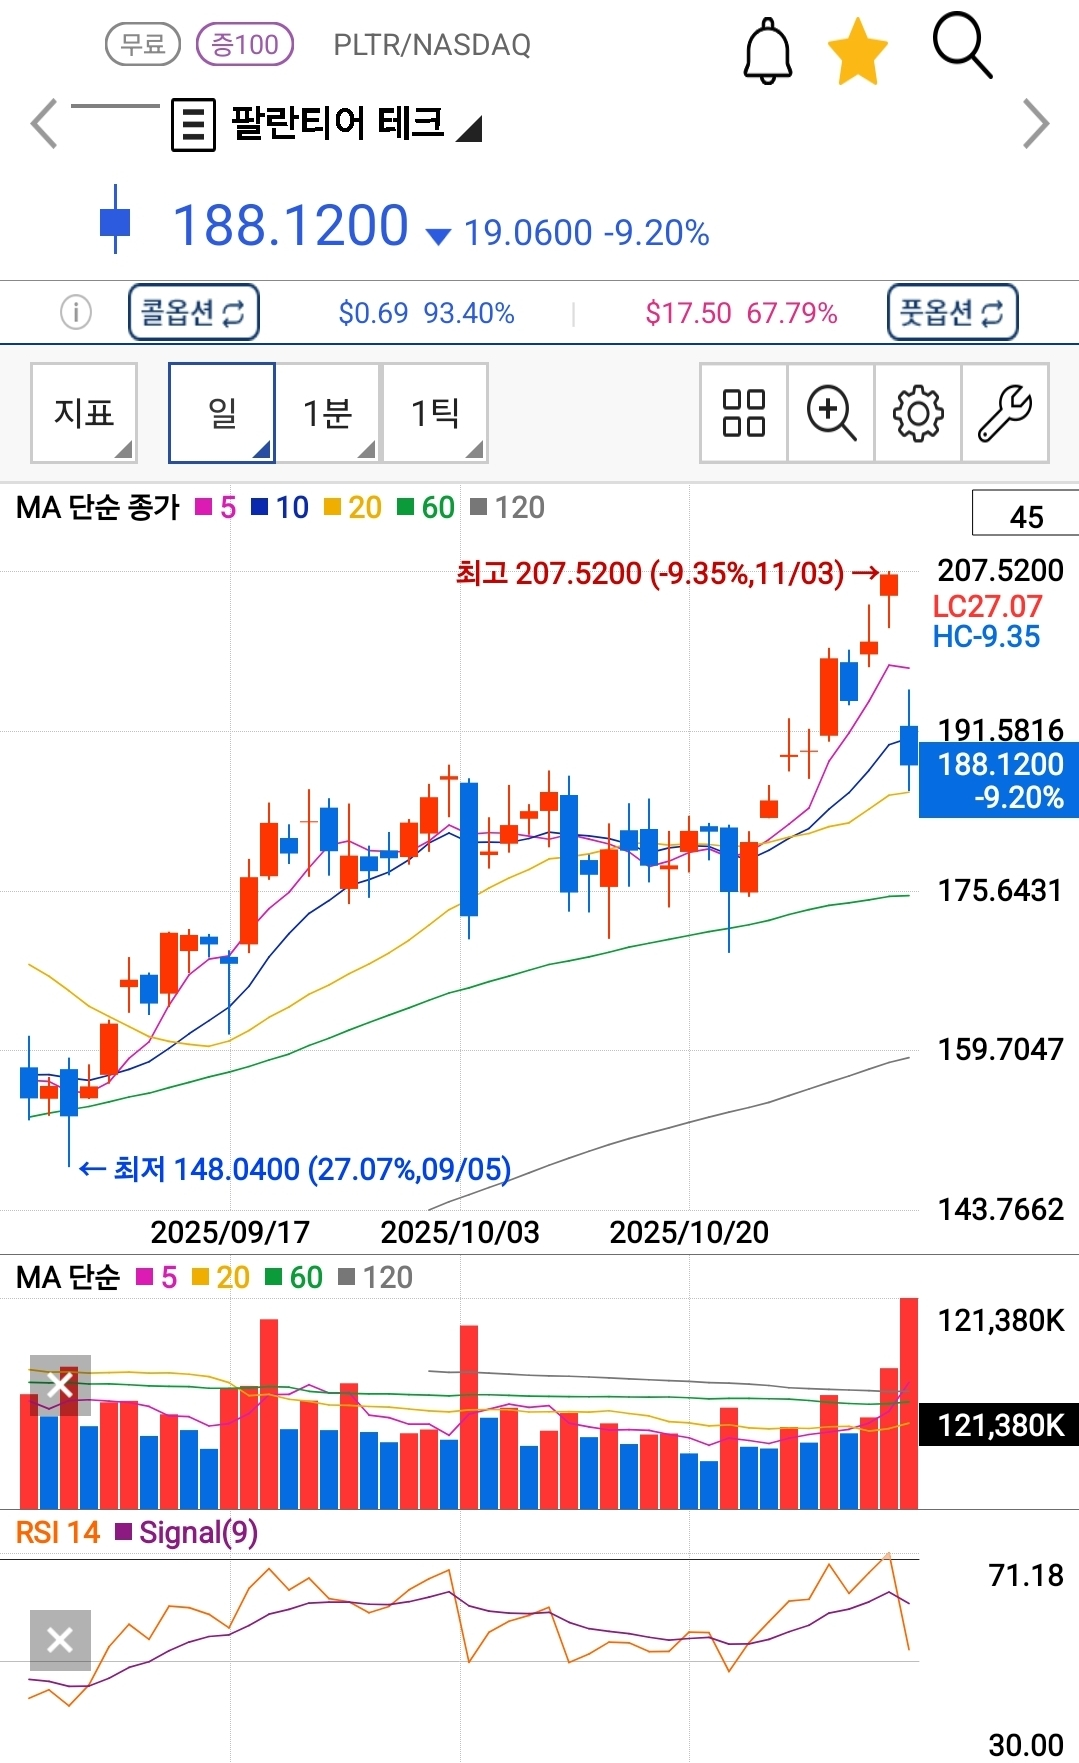Tap the LC27.07 label
Image resolution: width=1079 pixels, height=1763 pixels.
click(987, 606)
